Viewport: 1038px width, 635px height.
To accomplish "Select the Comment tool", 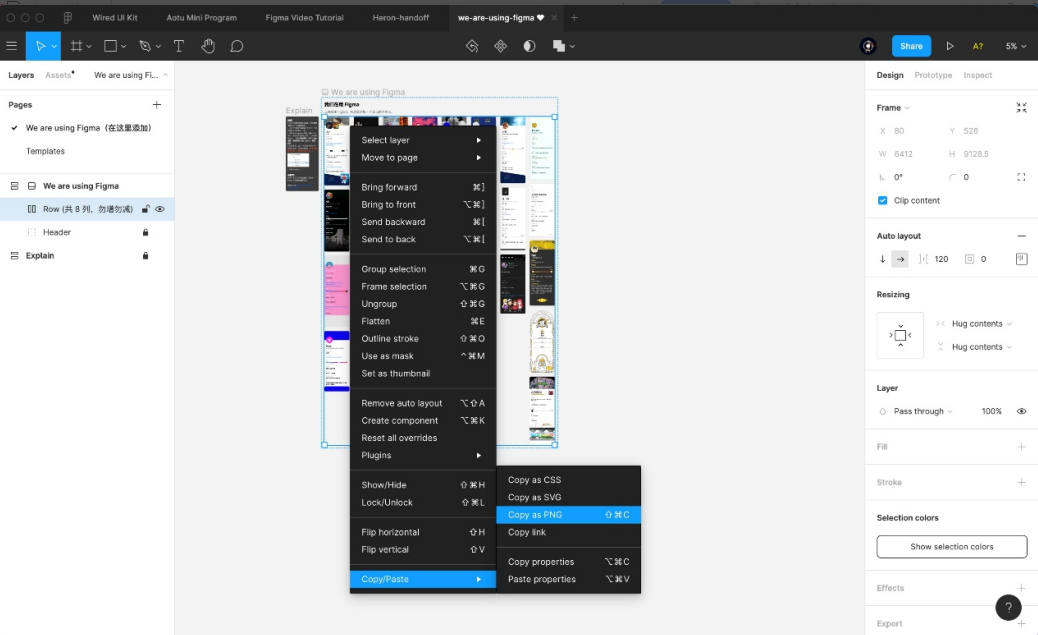I will (x=236, y=46).
